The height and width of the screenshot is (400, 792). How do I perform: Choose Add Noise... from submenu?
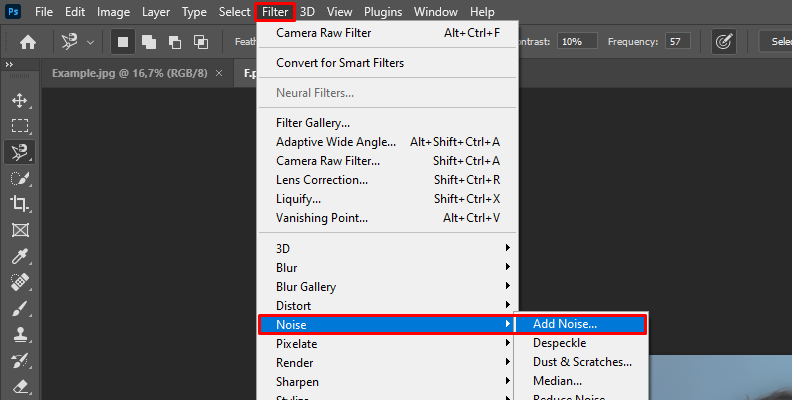coord(580,324)
